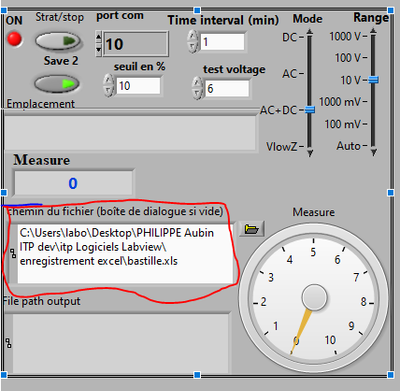Select 1000 mV on the Range scale
The width and height of the screenshot is (400, 391).
pyautogui.click(x=340, y=102)
